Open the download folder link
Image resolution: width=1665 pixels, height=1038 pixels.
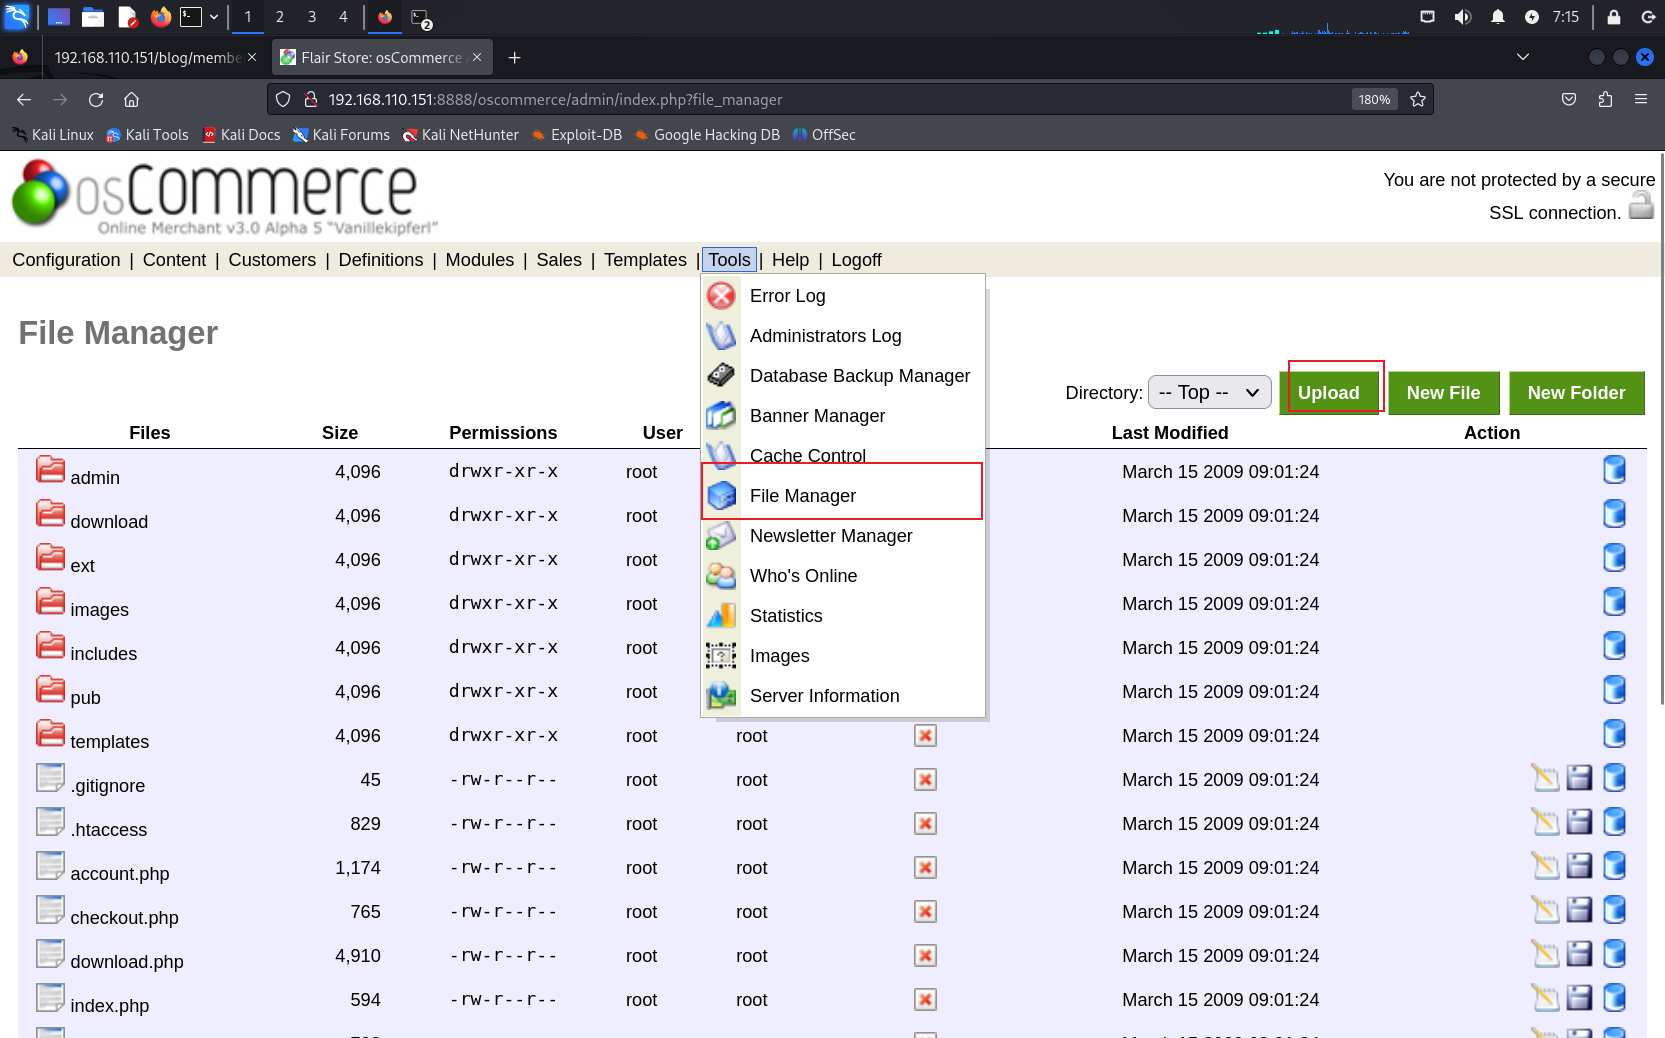tap(109, 522)
